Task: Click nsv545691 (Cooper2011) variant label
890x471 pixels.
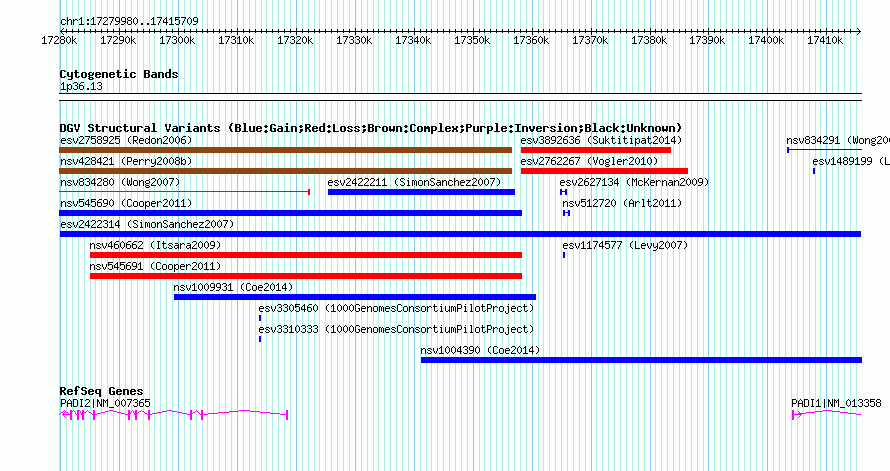Action: [x=156, y=266]
